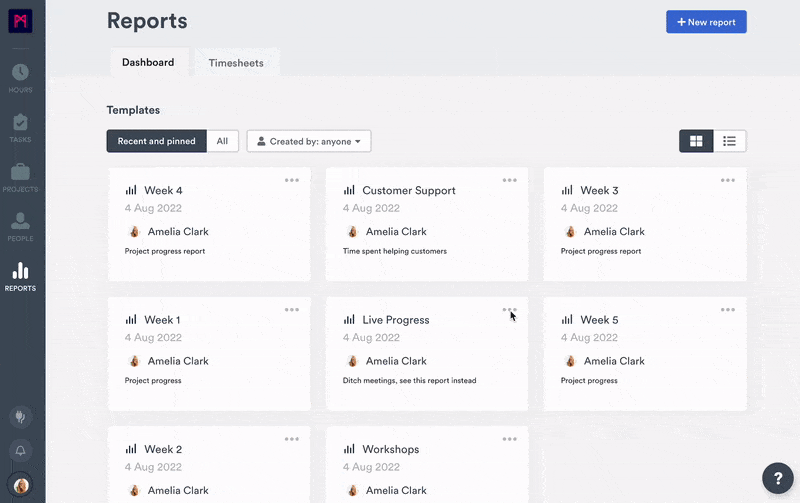800x503 pixels.
Task: Click the help question mark button
Action: click(777, 478)
